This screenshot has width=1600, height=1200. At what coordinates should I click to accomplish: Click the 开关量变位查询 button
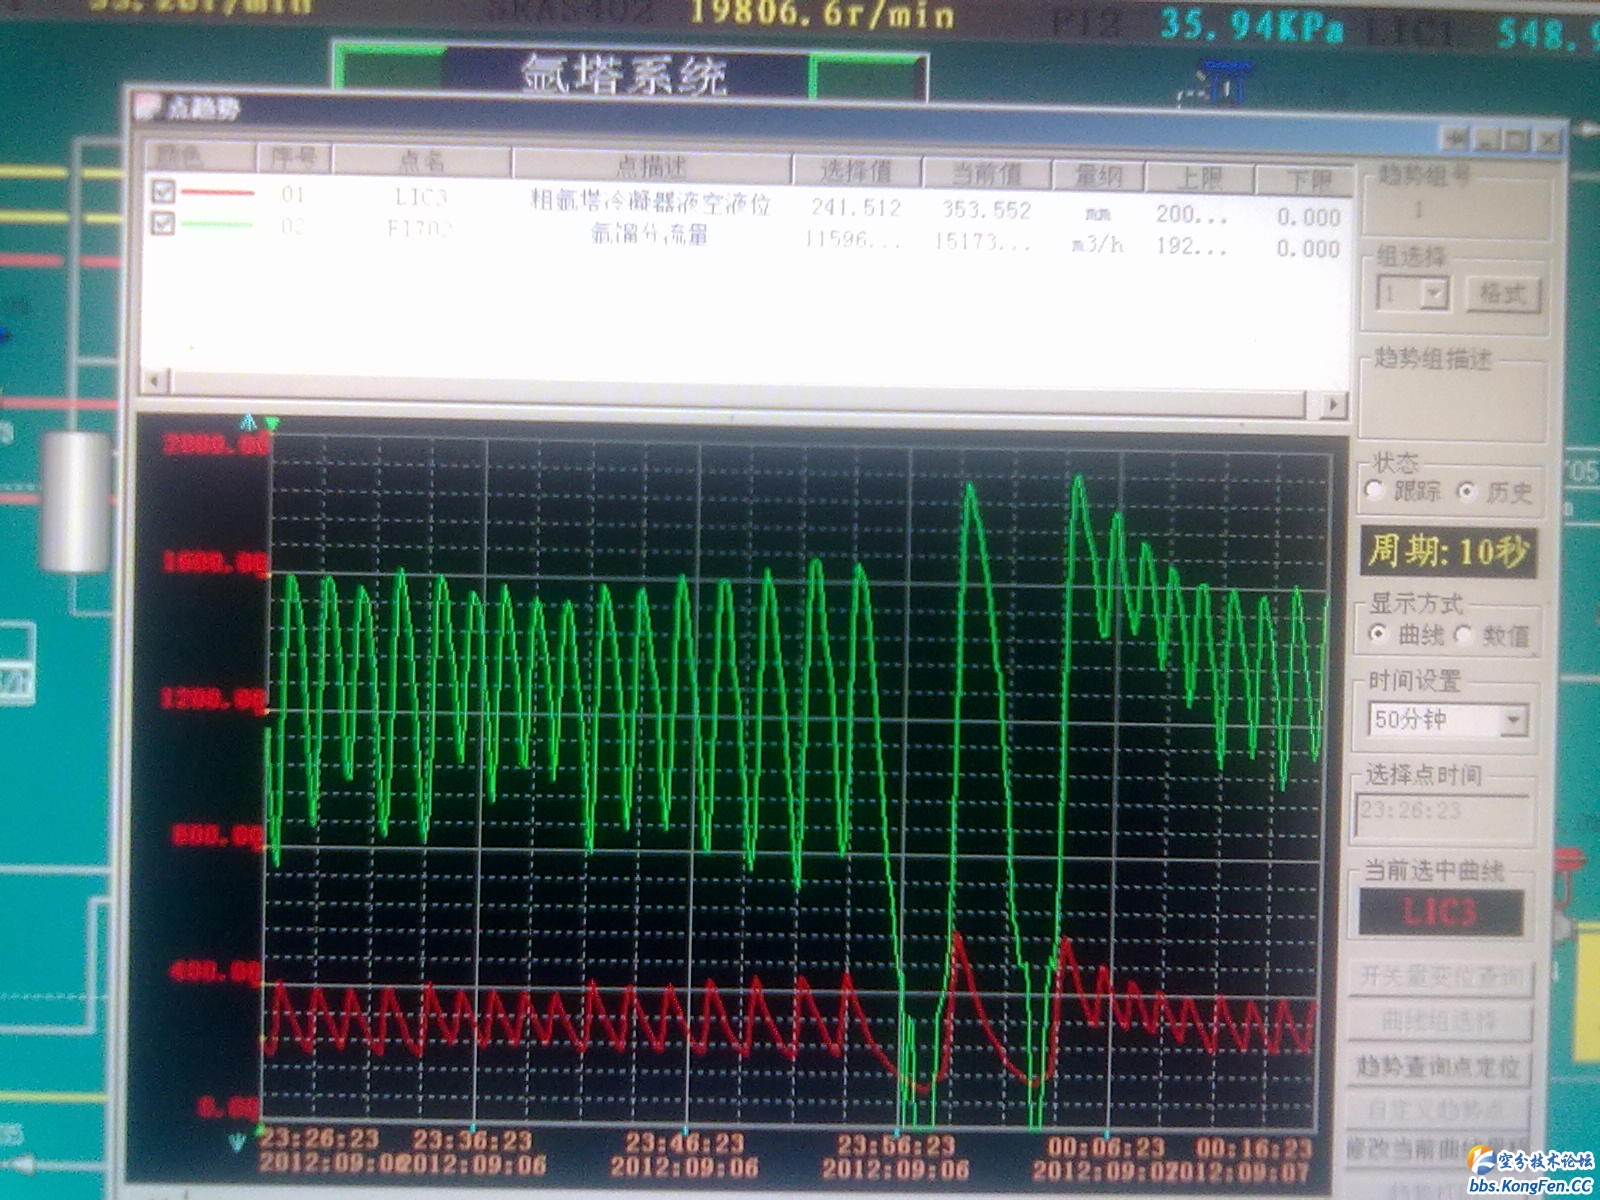tap(1442, 977)
